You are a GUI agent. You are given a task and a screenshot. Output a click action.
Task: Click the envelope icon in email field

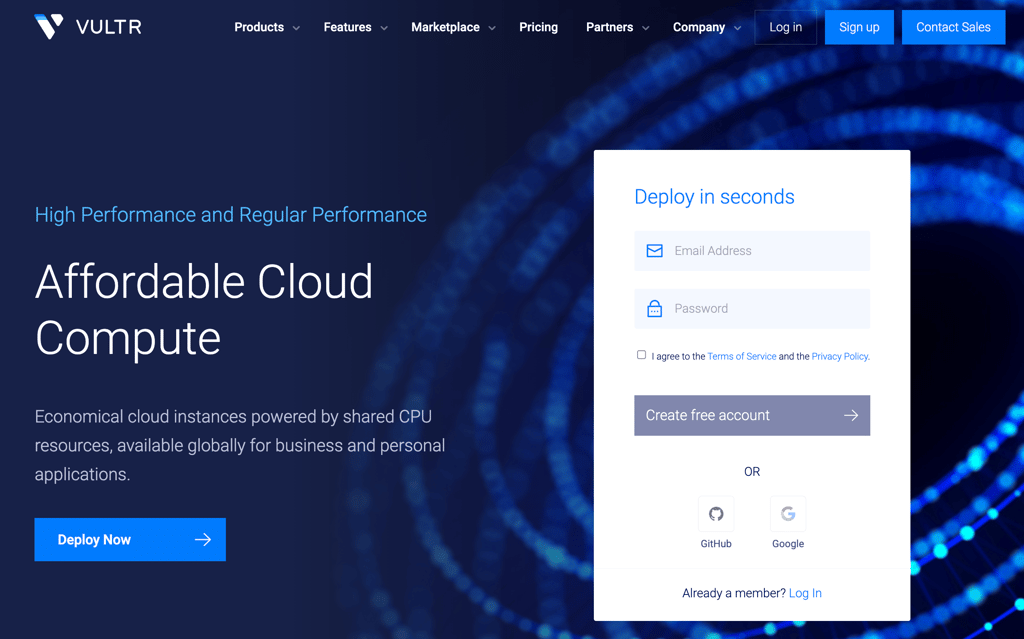tap(654, 251)
